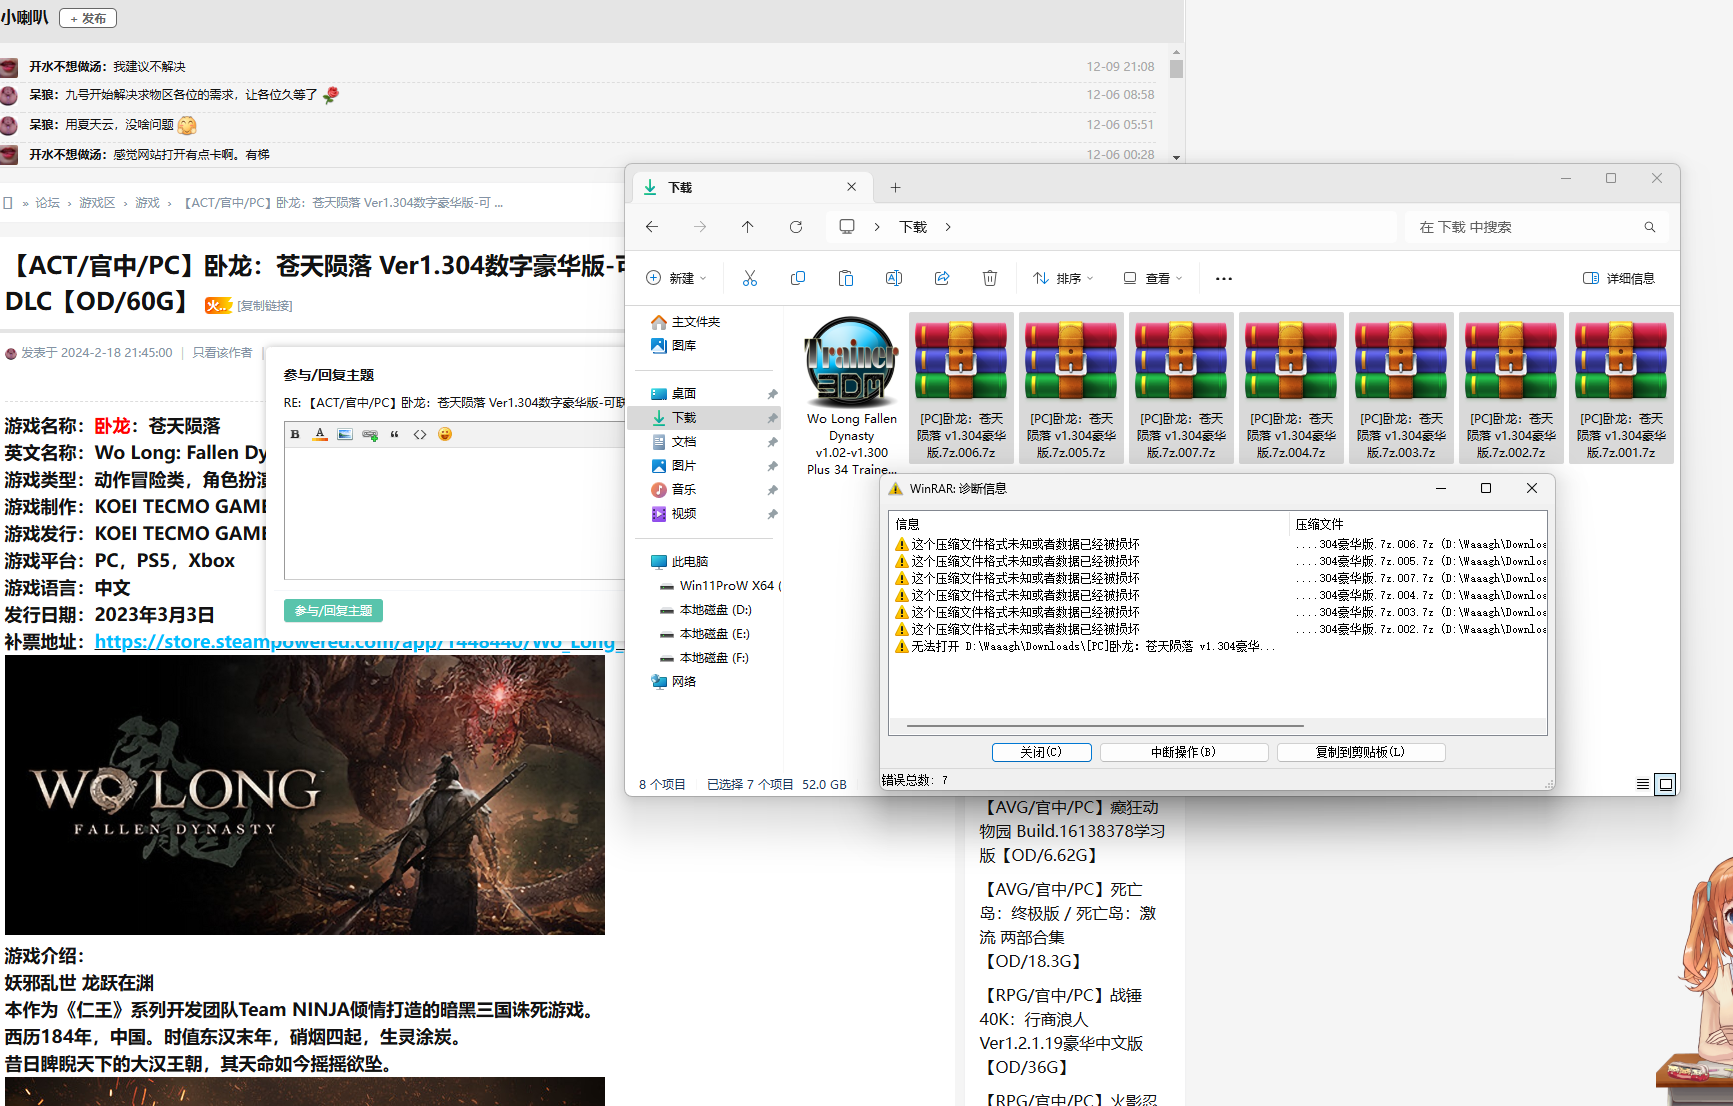
Task: Select archive file 版.7z.006.7z
Action: tap(961, 388)
